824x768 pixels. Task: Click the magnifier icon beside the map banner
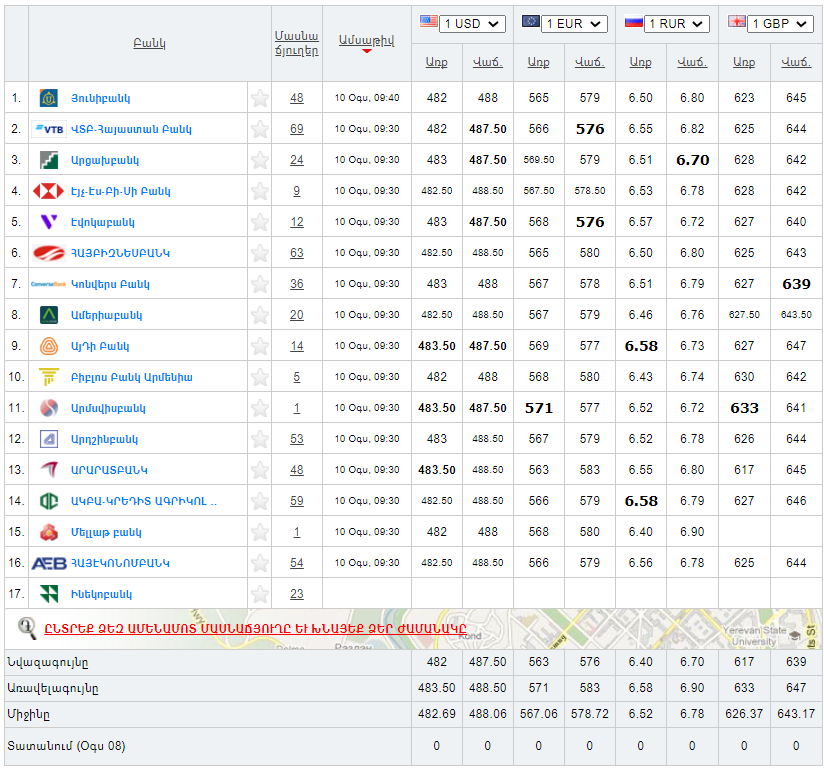[x=27, y=628]
